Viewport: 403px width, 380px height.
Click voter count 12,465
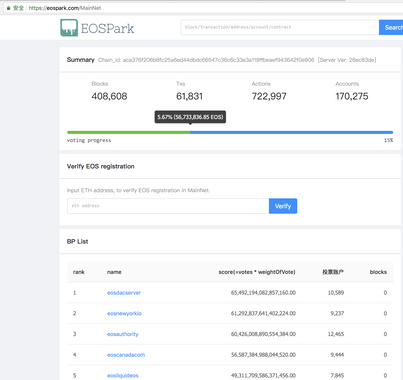pos(336,334)
